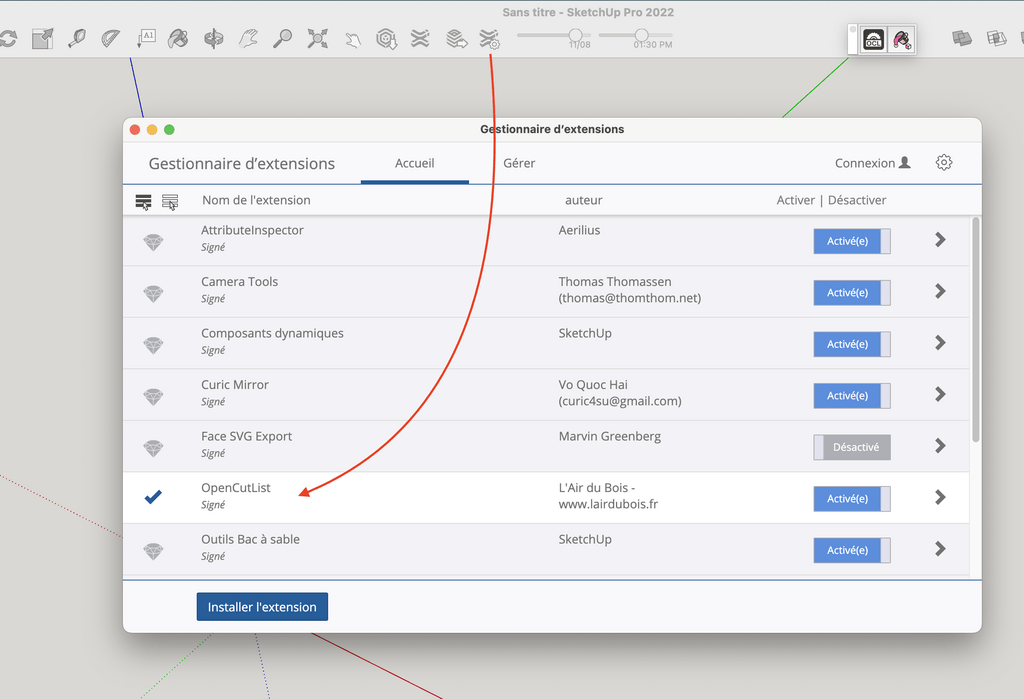Select the AttributeInspector row gem checkbox
Image resolution: width=1024 pixels, height=699 pixels.
[x=153, y=242]
